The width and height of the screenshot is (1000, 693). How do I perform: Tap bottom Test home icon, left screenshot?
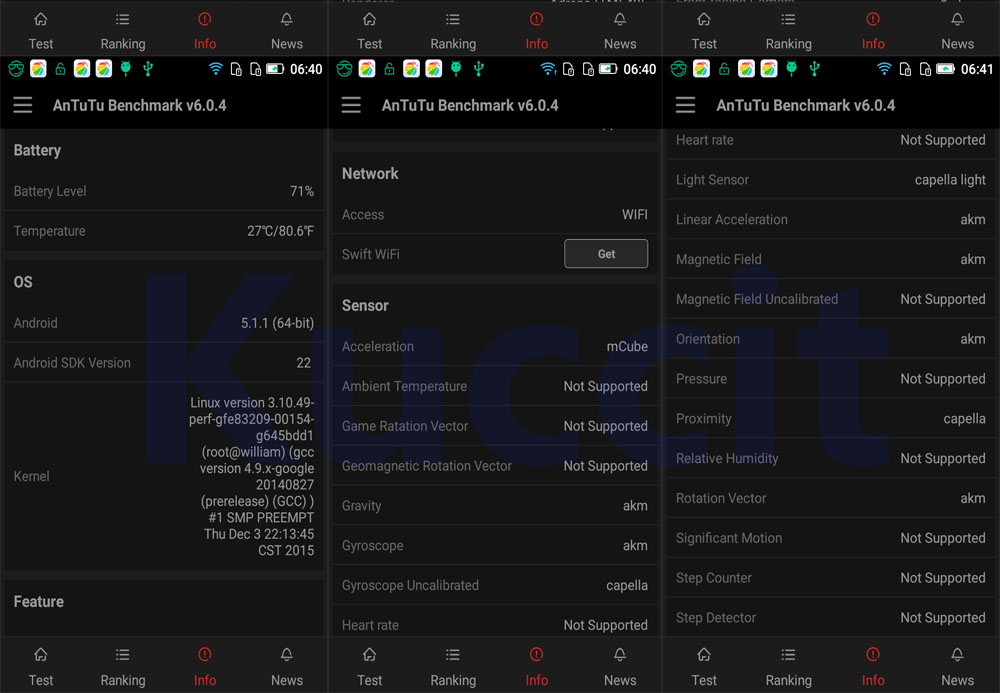[41, 655]
